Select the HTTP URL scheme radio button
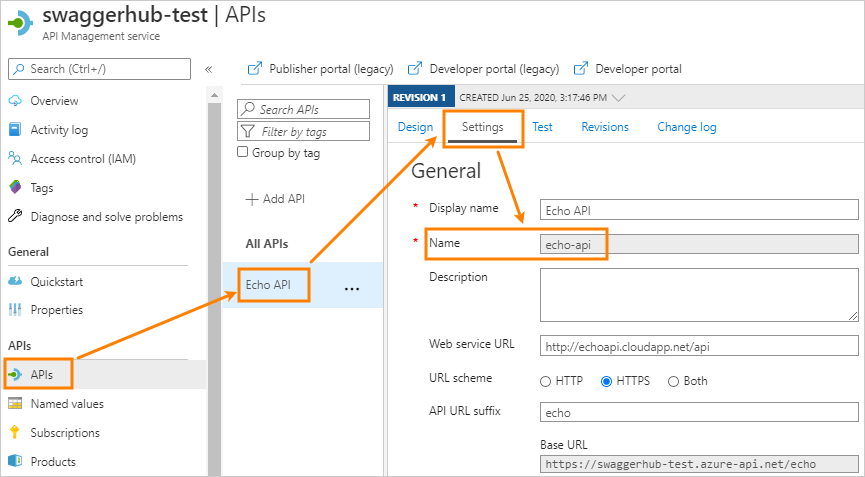 pos(545,381)
